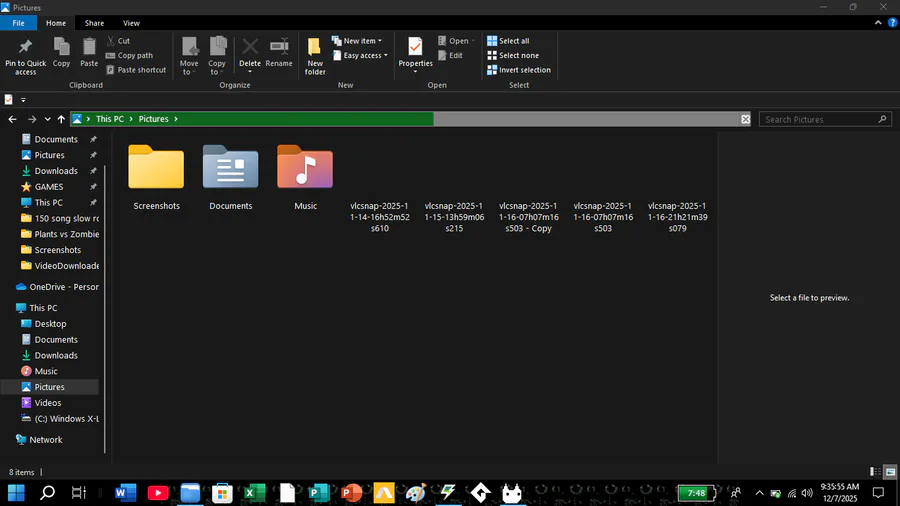Click Select none
This screenshot has width=900, height=506.
coord(513,55)
